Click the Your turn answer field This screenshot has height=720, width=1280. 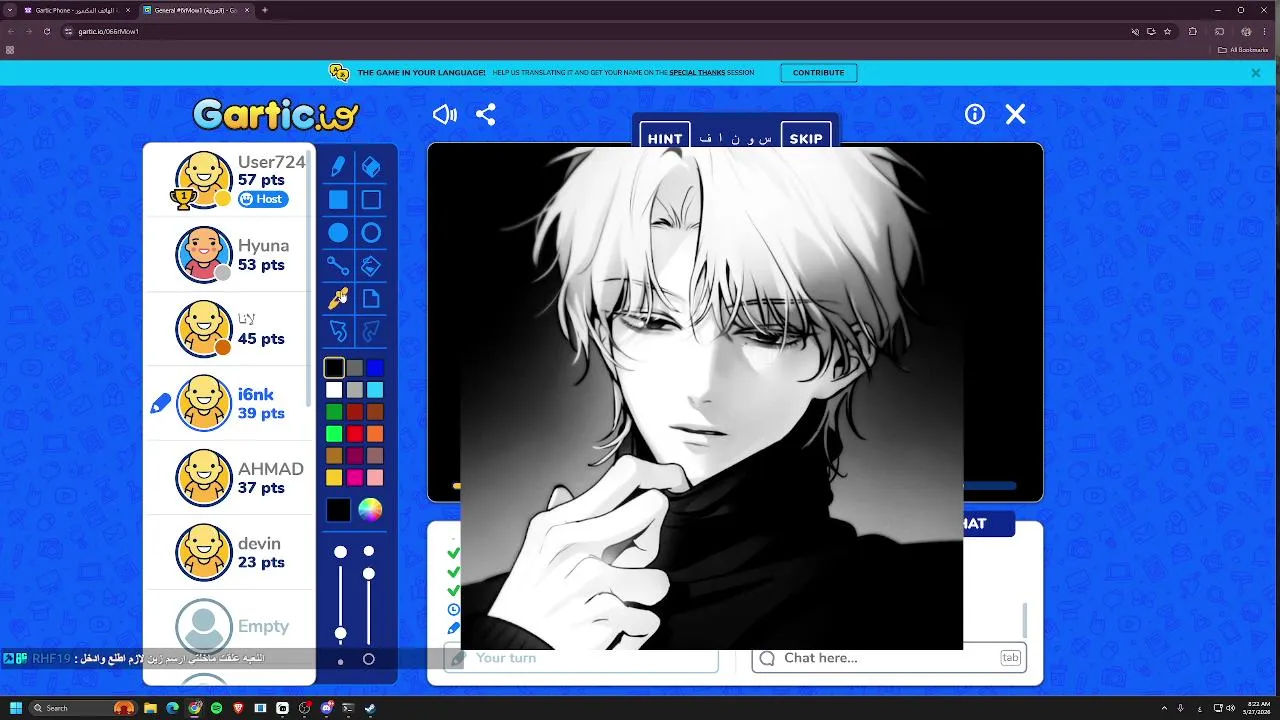[x=581, y=658]
